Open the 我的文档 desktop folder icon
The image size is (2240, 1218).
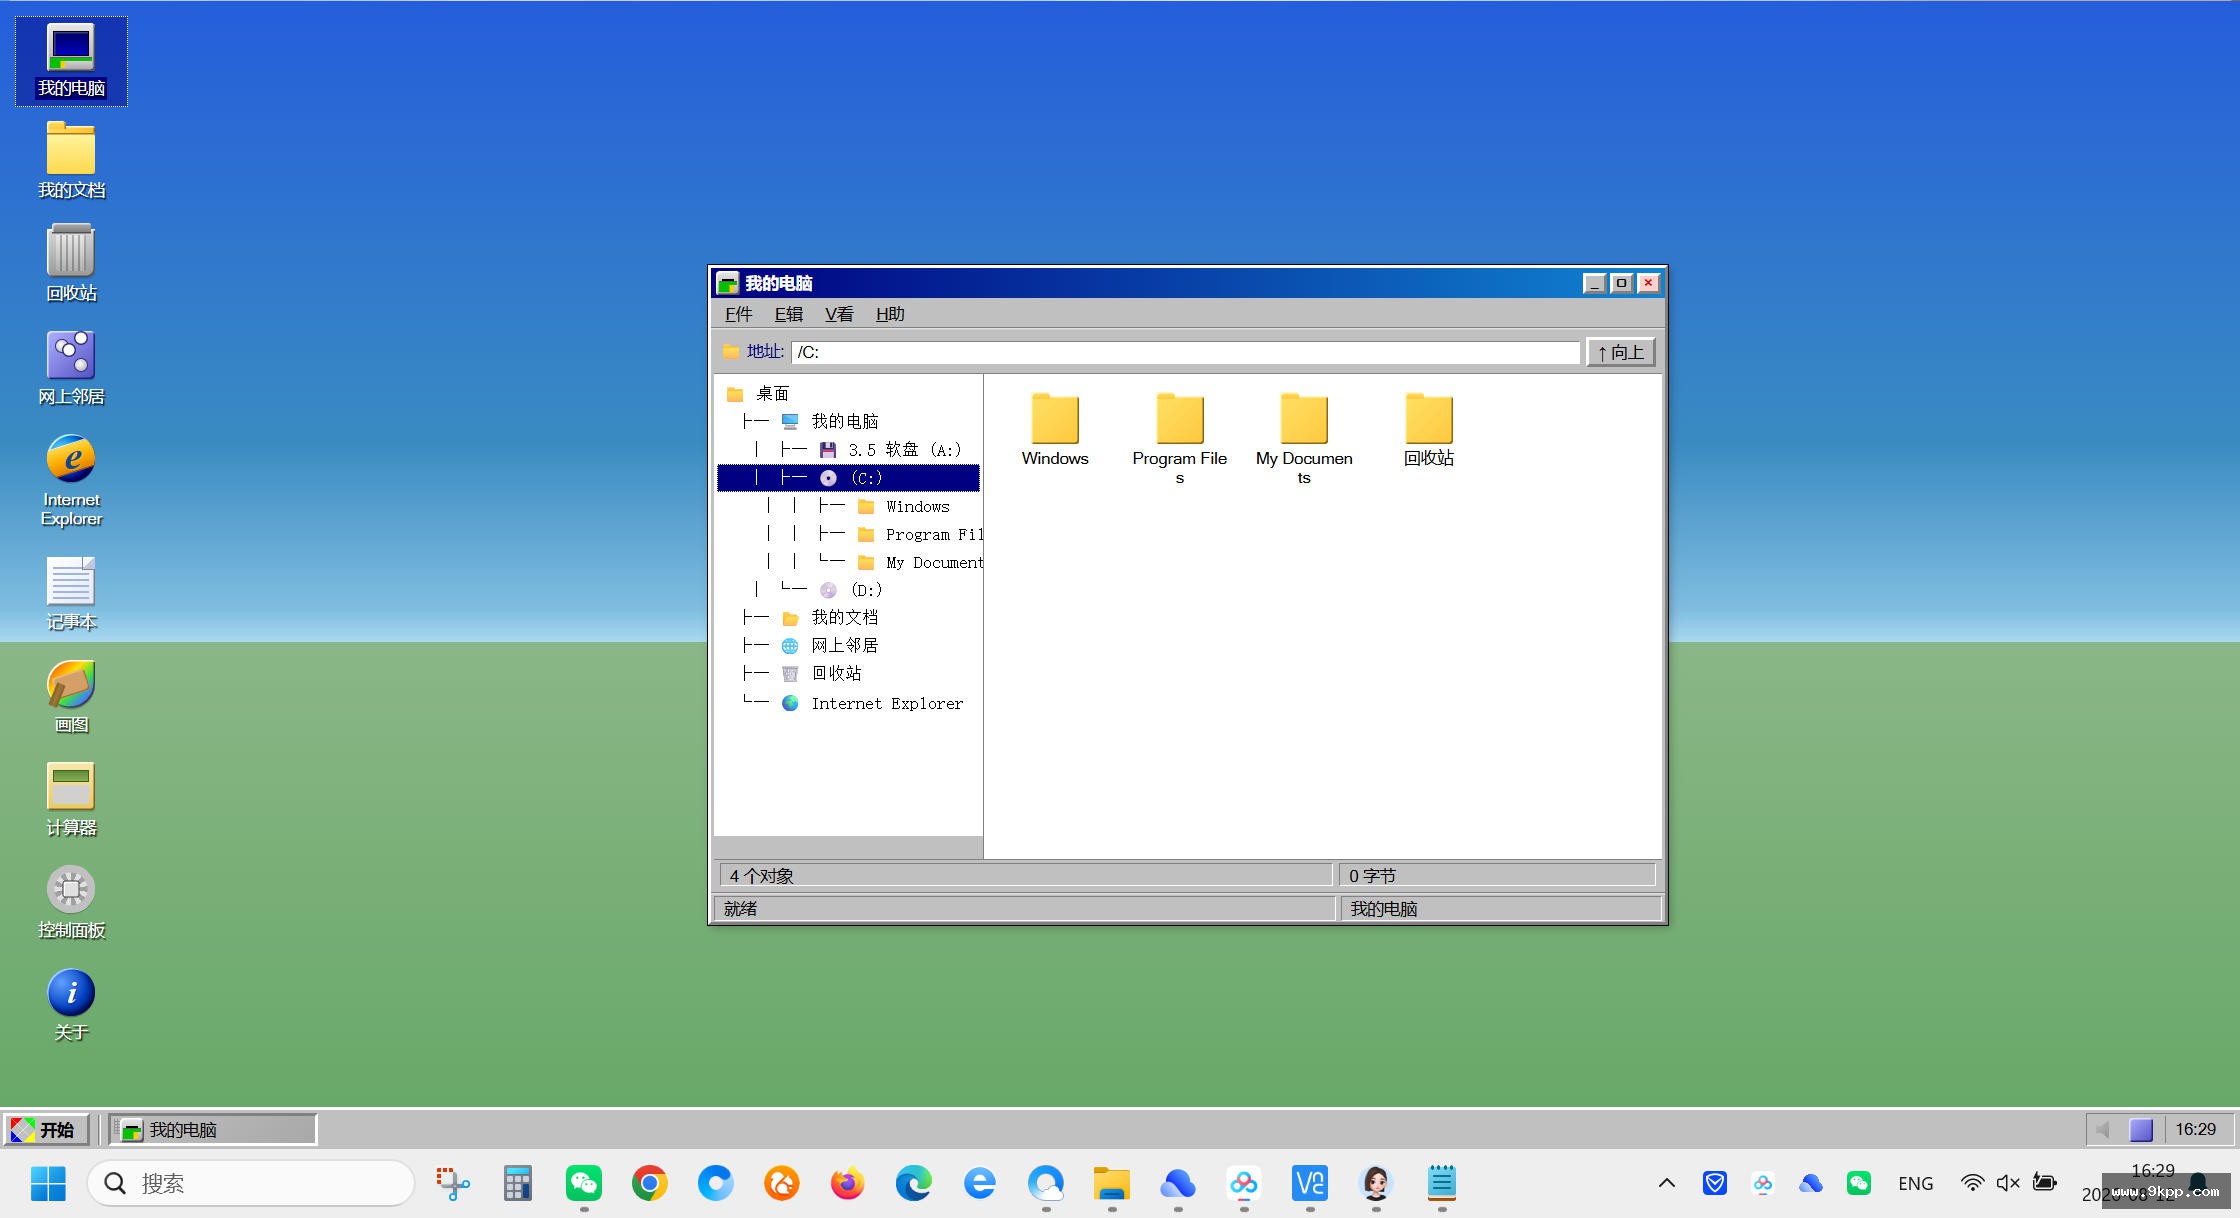tap(71, 161)
